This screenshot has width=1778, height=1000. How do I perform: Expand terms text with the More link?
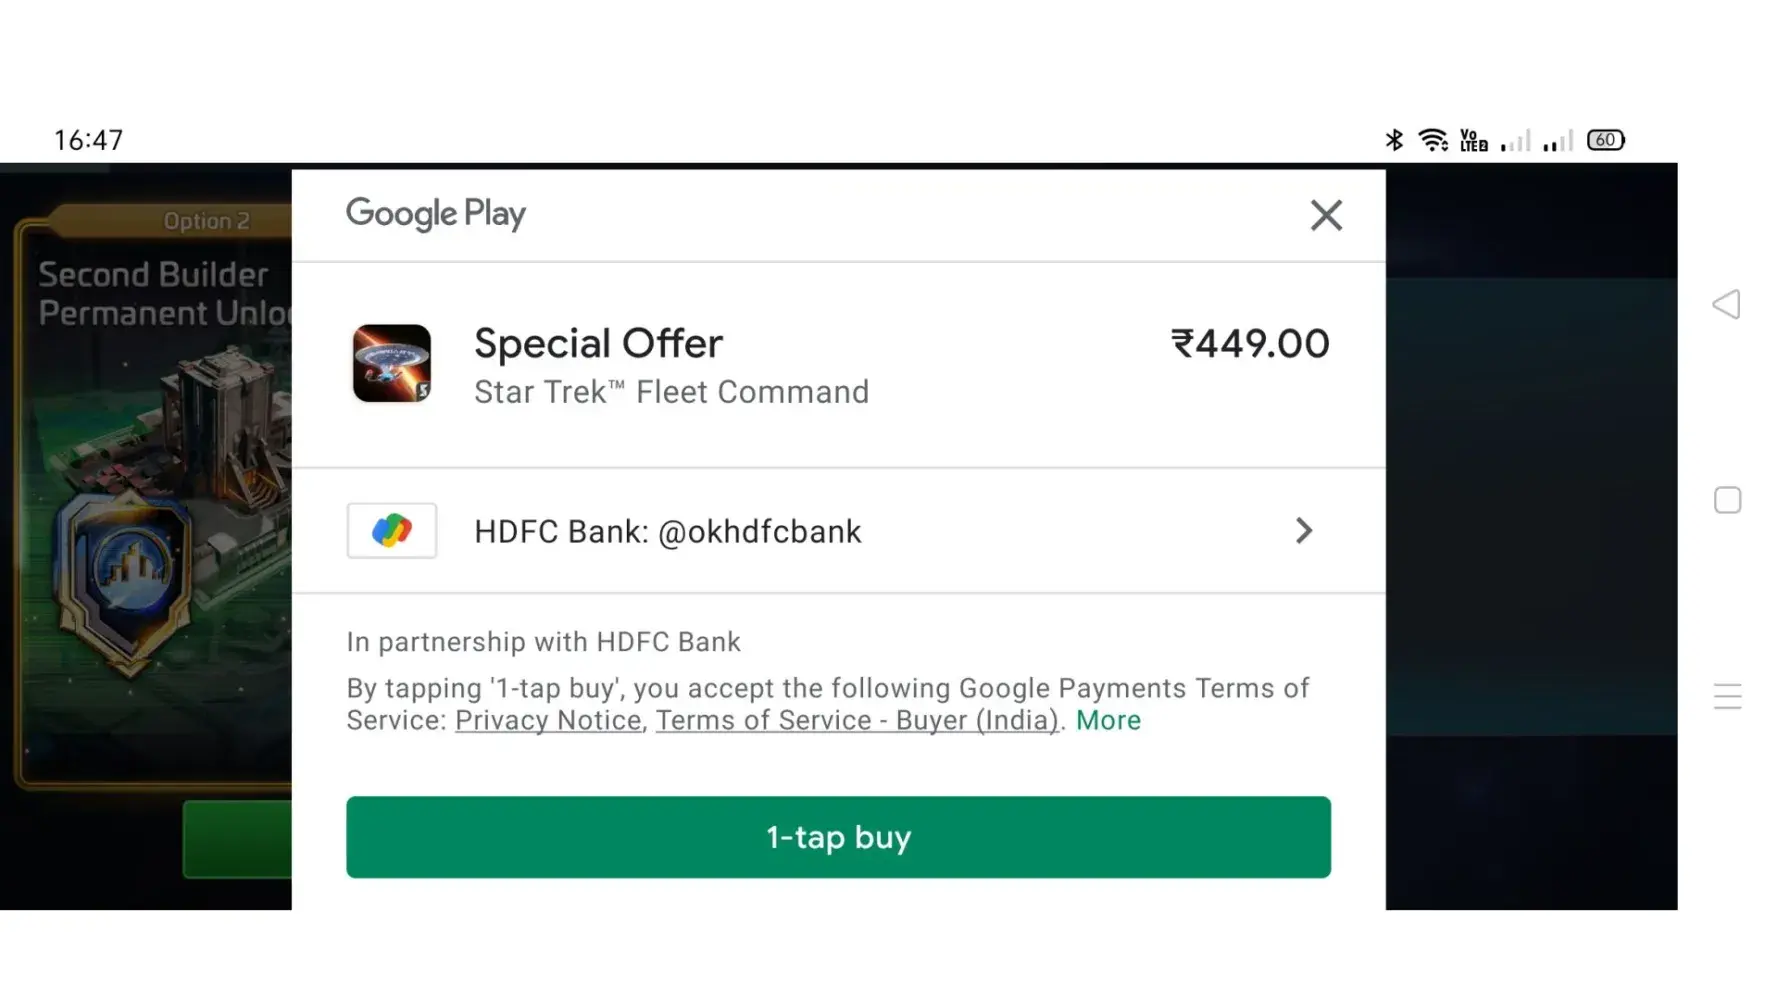[1108, 721]
